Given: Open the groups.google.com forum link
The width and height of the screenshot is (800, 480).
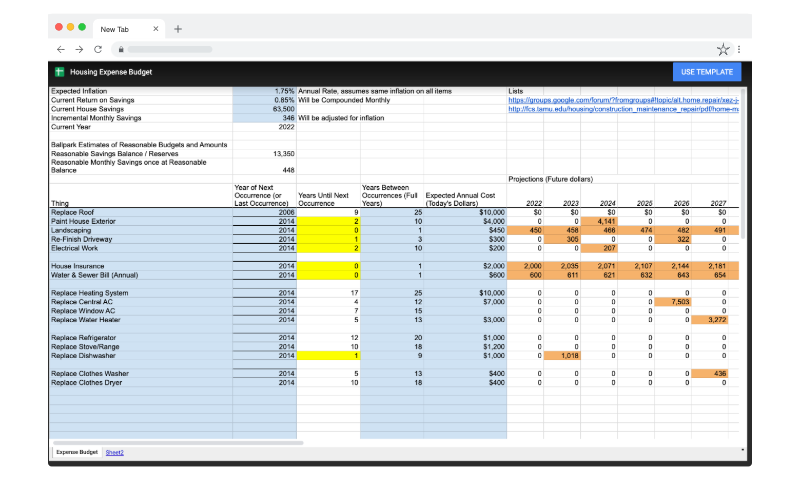Looking at the screenshot, I should coord(623,100).
